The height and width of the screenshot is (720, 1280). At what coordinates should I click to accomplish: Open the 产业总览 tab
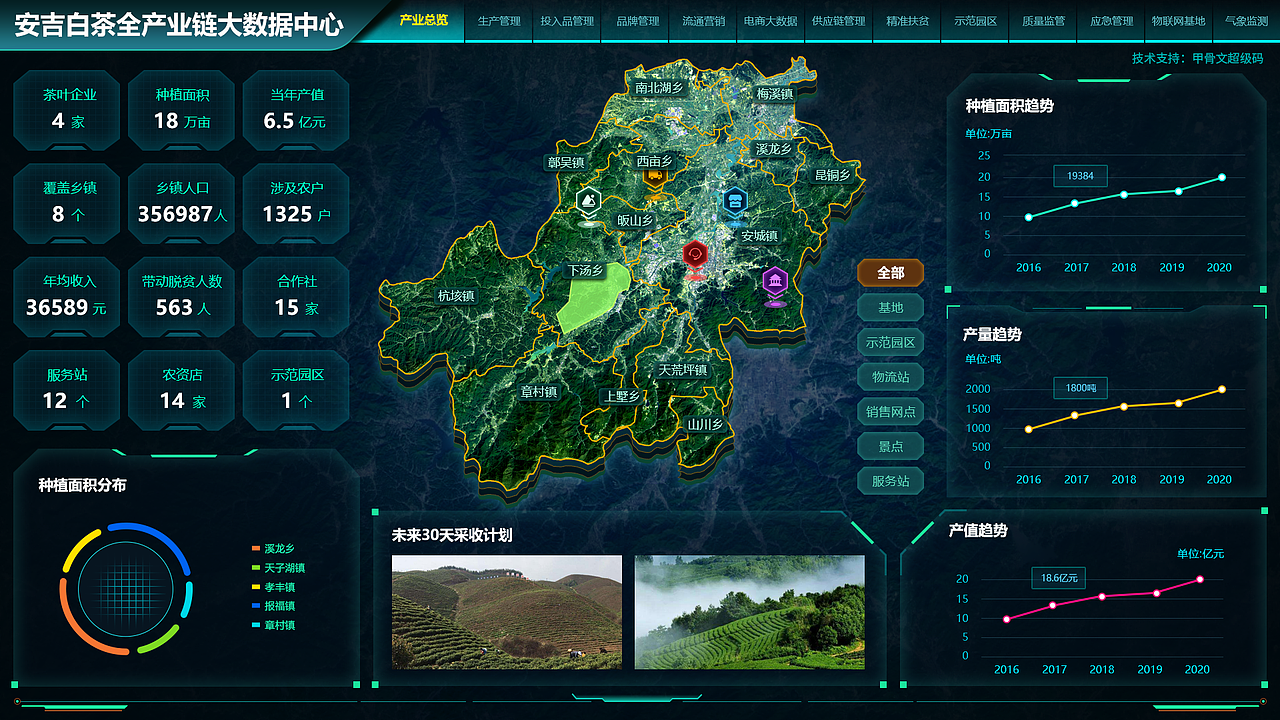click(424, 20)
